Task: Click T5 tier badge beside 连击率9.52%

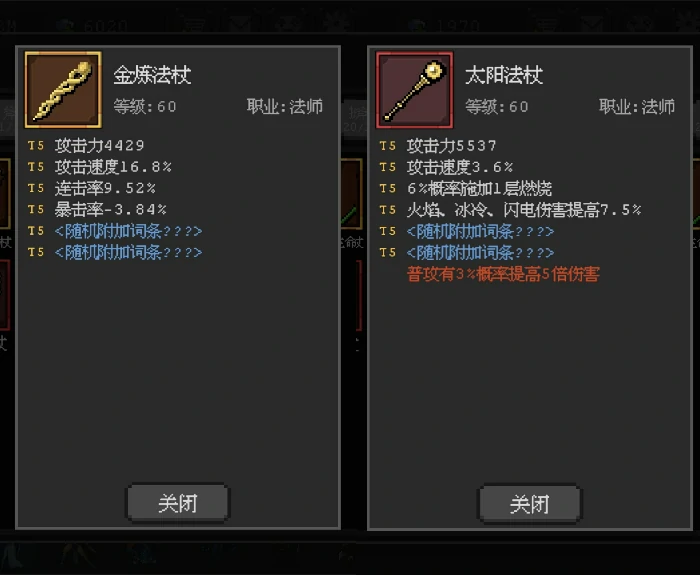Action: (36, 188)
